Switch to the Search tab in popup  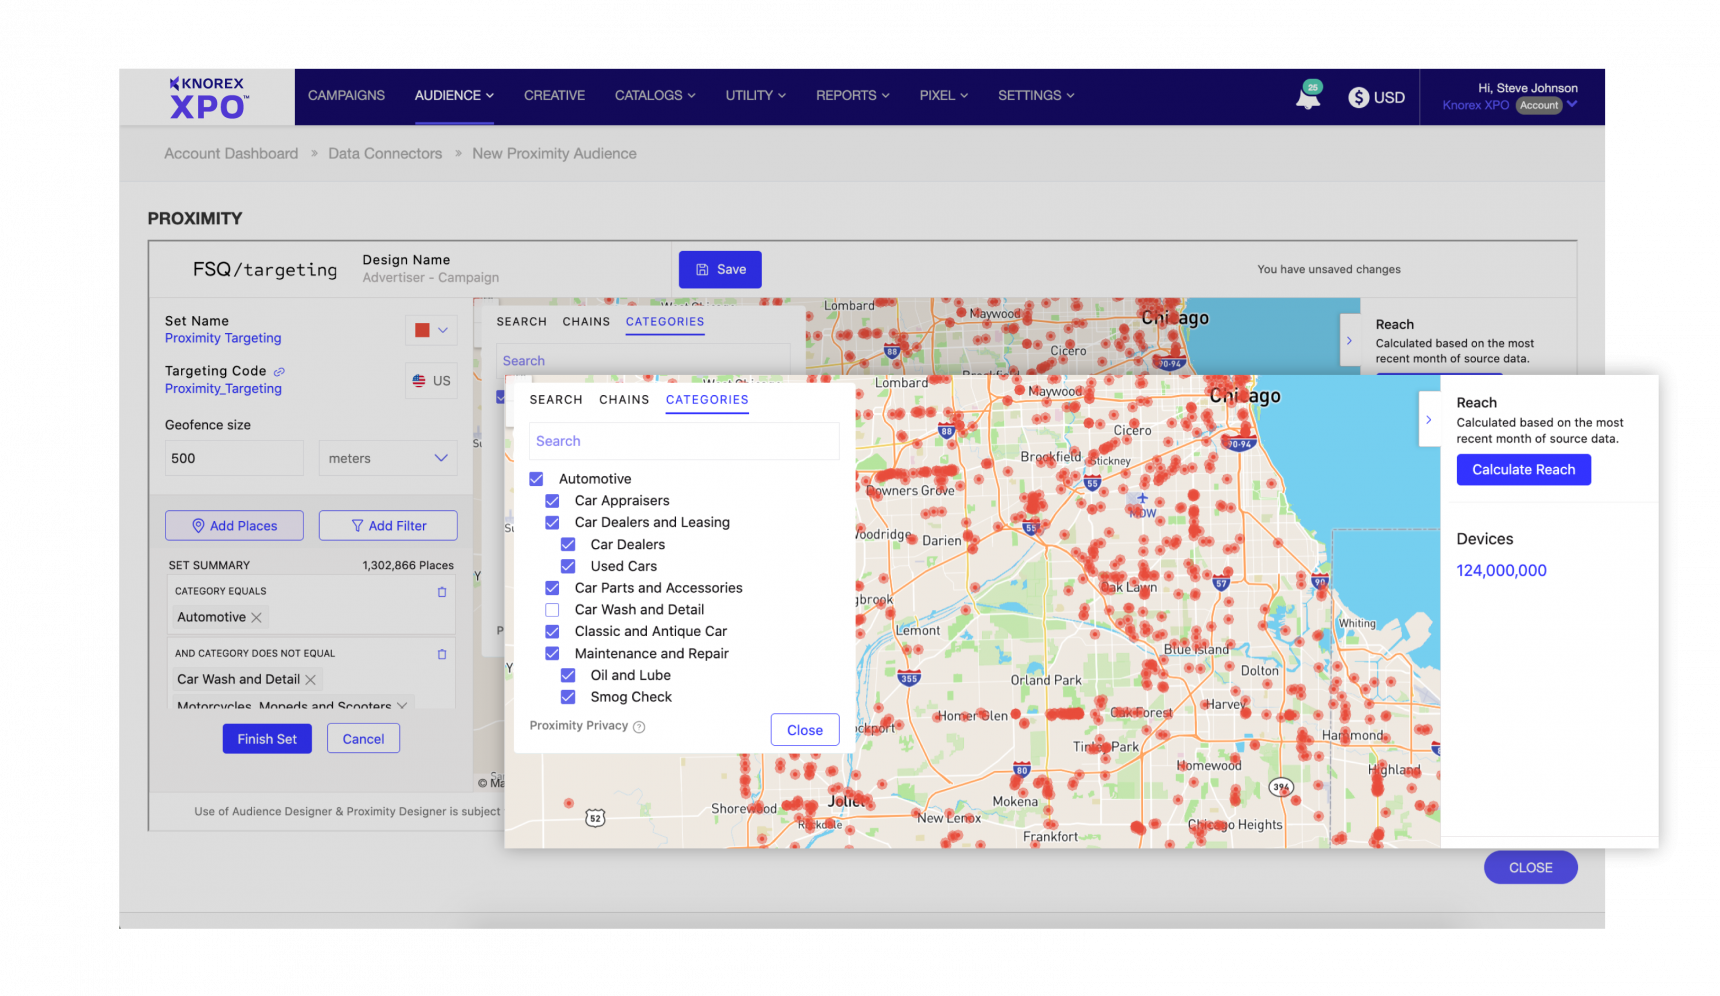point(556,400)
